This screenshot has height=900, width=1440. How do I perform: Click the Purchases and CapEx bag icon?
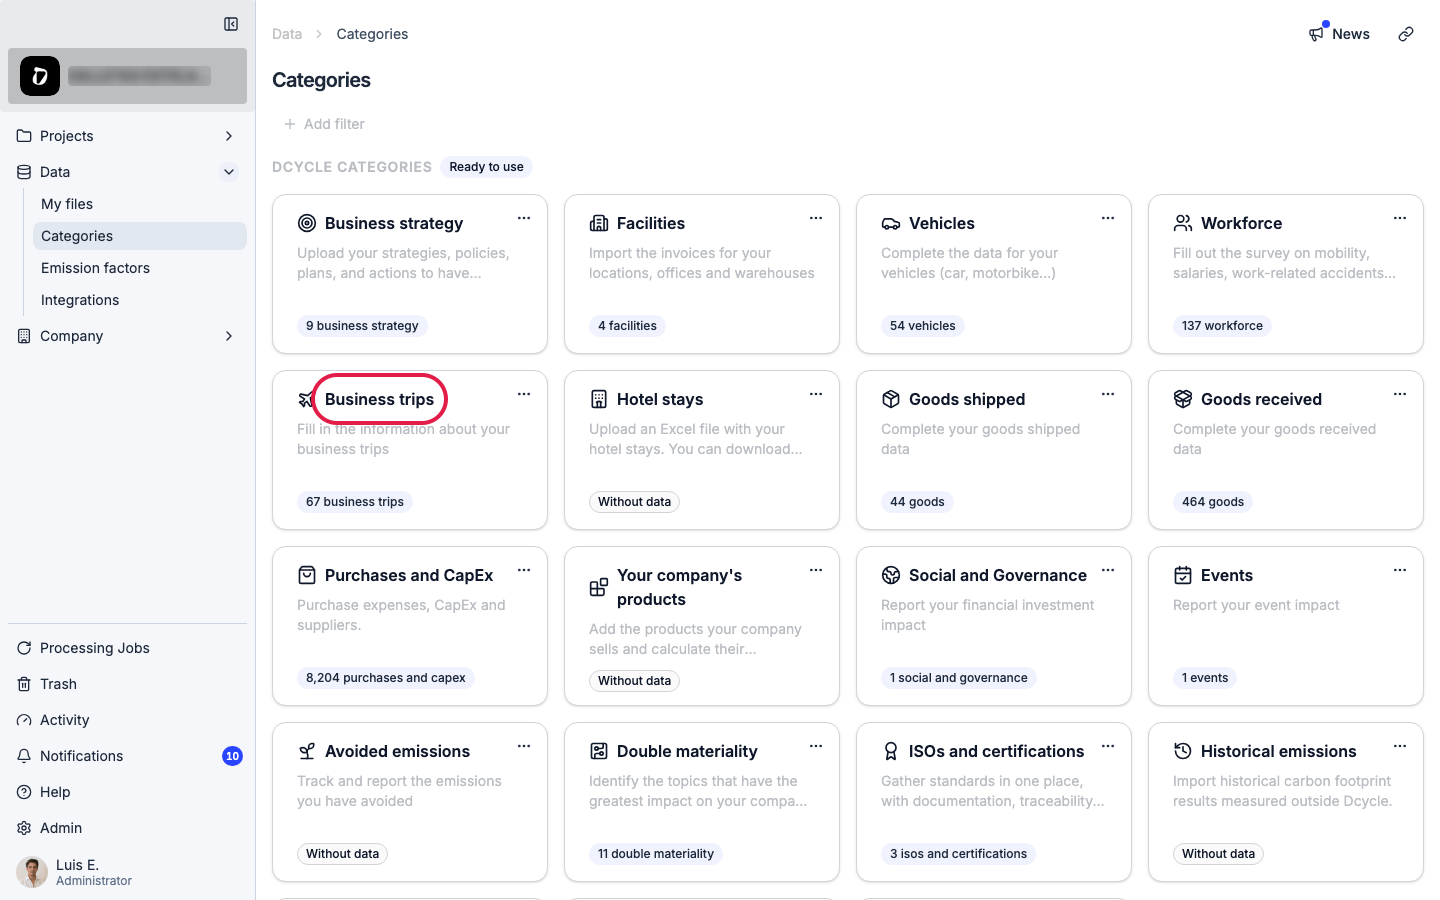click(307, 575)
